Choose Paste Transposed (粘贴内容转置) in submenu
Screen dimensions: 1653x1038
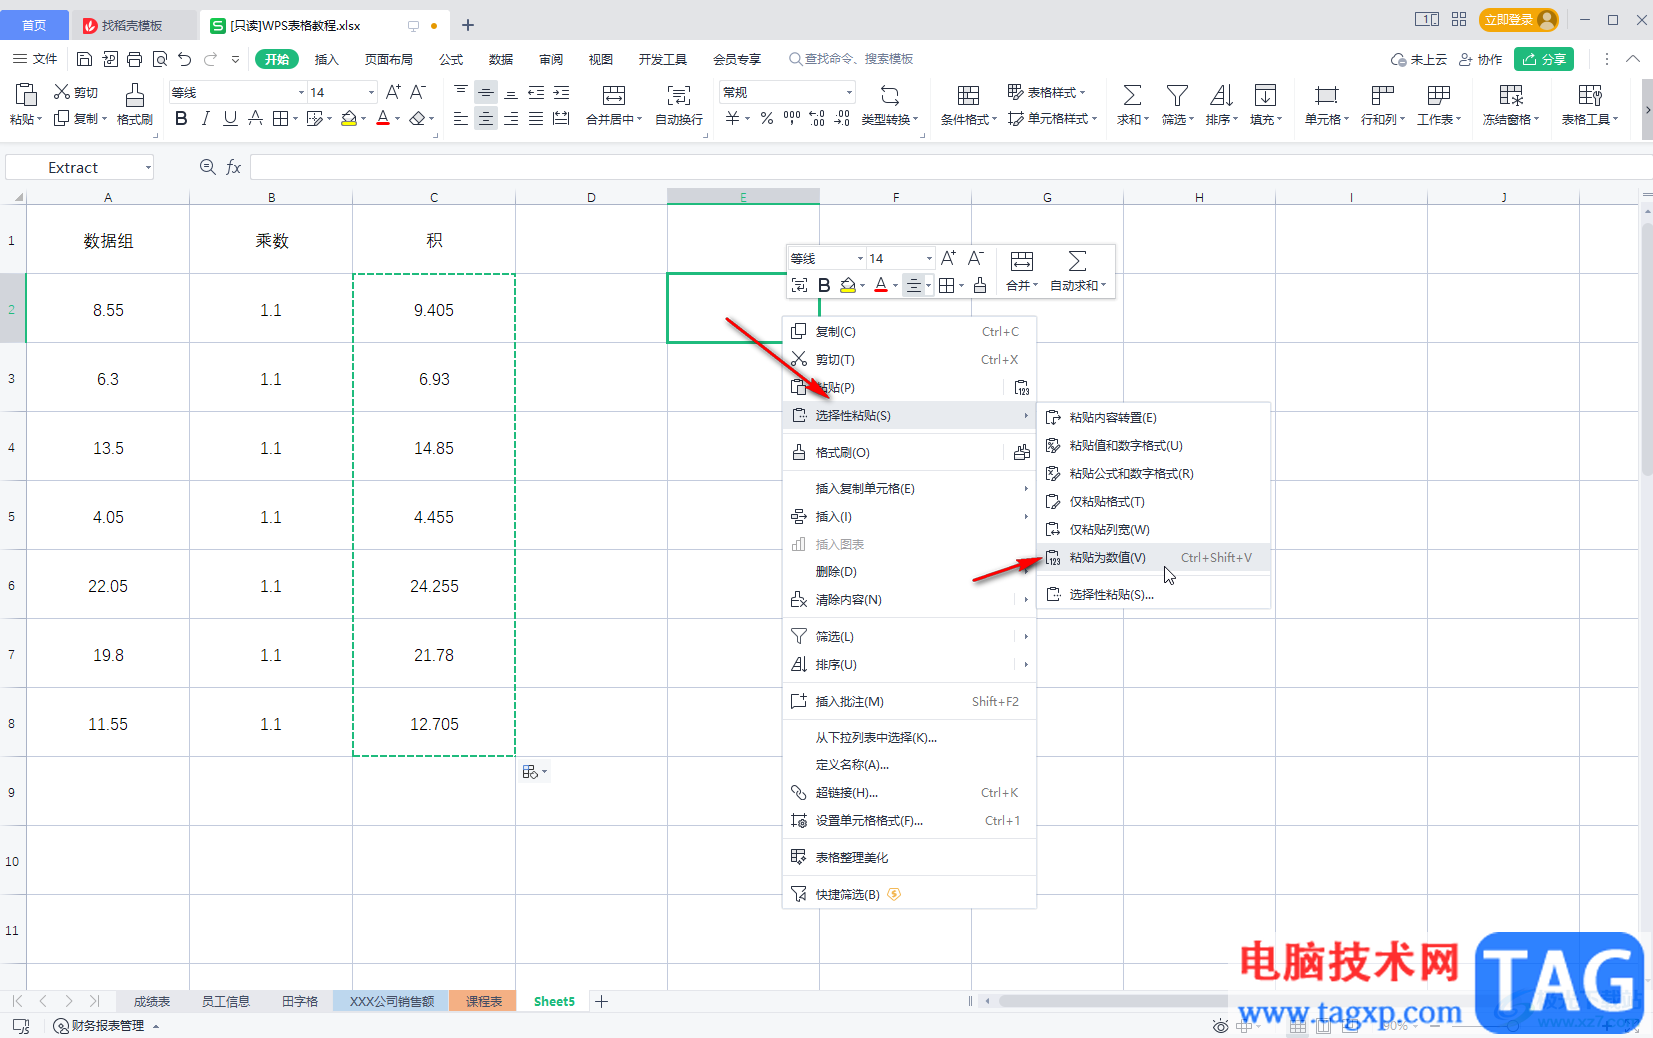[x=1154, y=417]
